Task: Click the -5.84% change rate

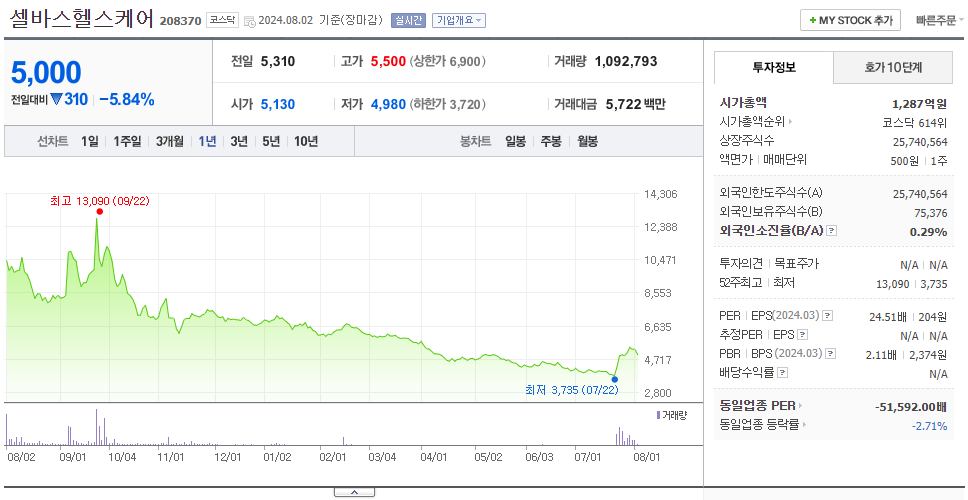Action: click(127, 99)
